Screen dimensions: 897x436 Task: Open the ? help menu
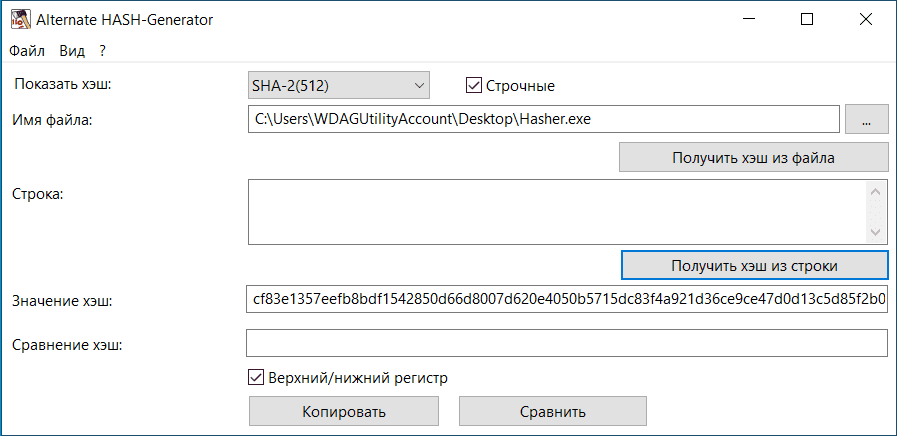coord(103,50)
